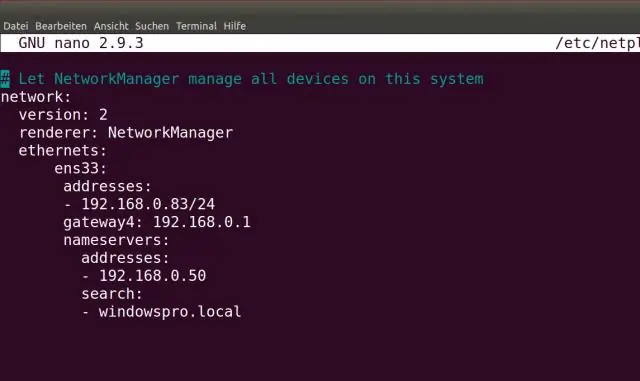This screenshot has height=381, width=640.
Task: Click on 'NetworkManager' renderer value
Action: click(x=170, y=133)
